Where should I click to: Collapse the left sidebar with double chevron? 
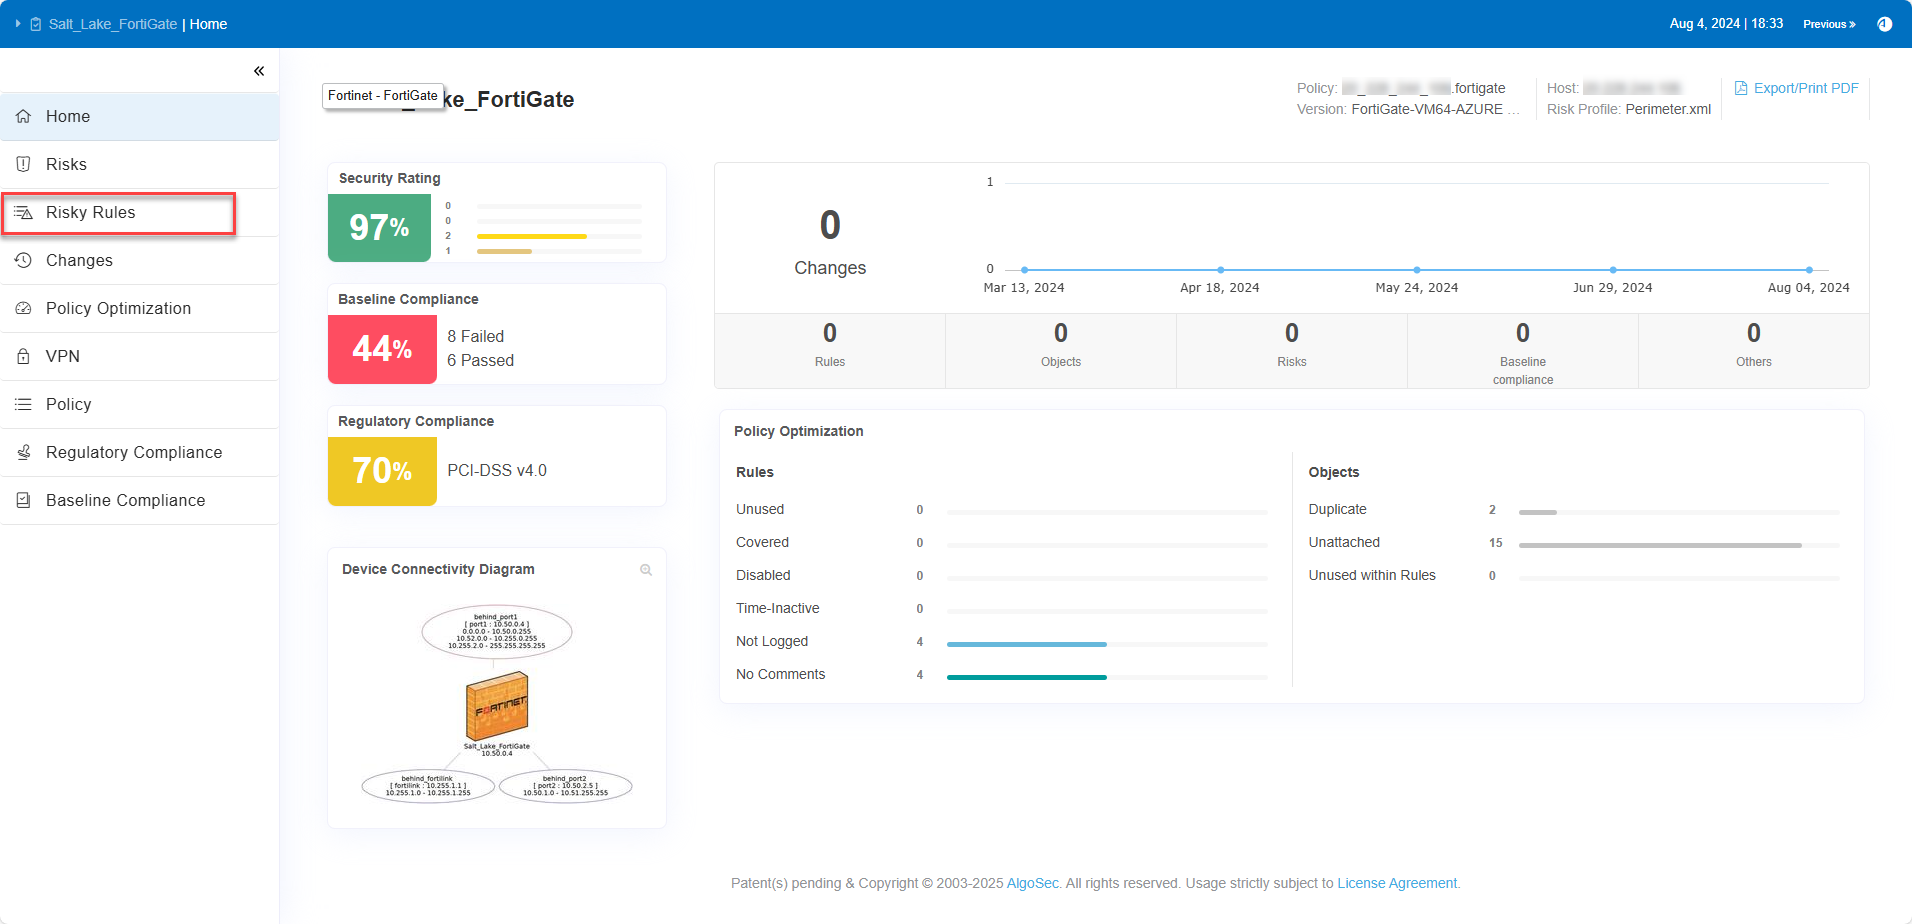[x=259, y=71]
